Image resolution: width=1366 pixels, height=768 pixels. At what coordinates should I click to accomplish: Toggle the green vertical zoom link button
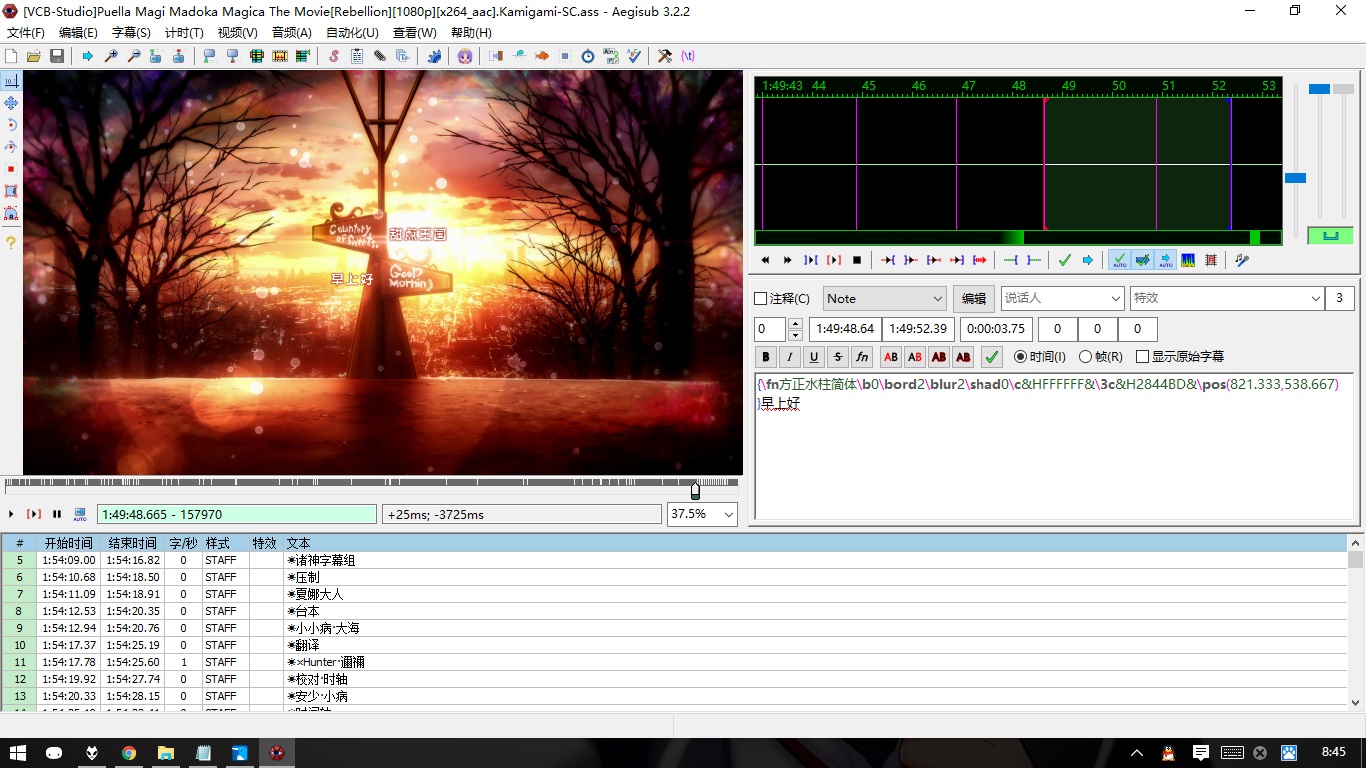[1330, 236]
